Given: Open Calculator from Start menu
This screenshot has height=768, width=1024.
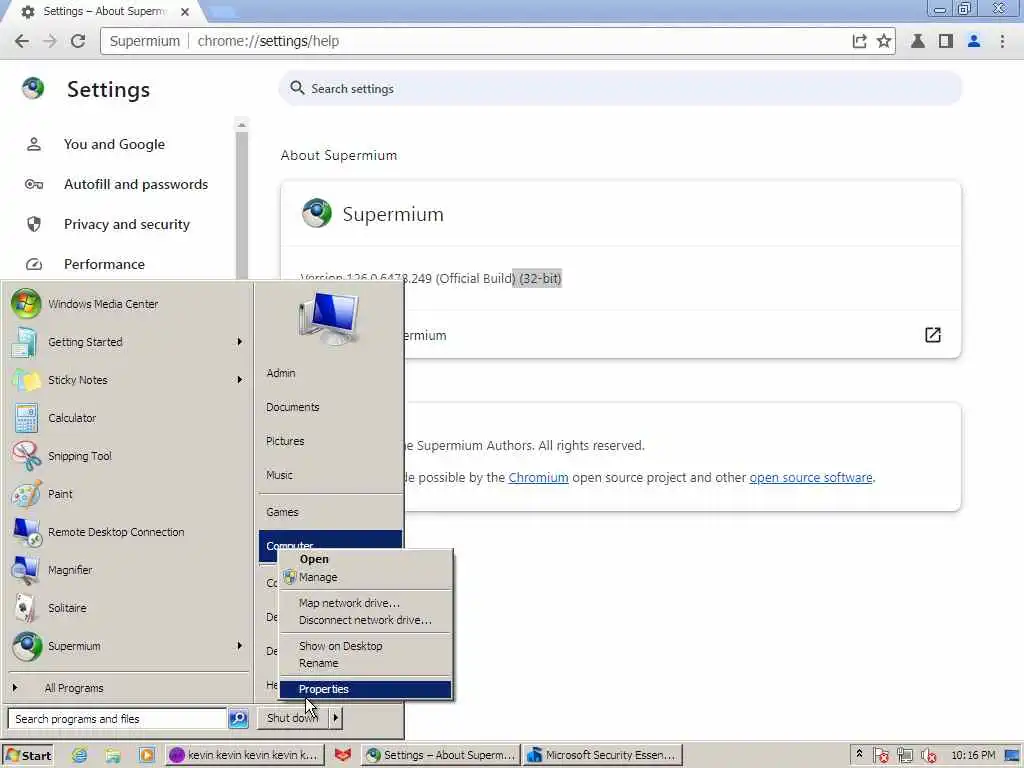Looking at the screenshot, I should click(128, 418).
